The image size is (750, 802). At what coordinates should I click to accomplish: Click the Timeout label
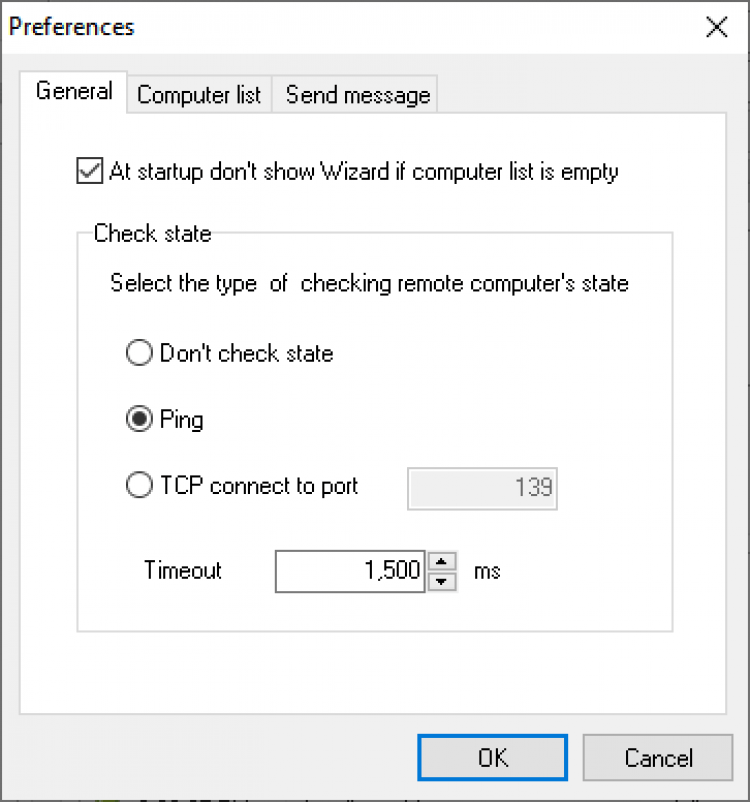point(183,571)
